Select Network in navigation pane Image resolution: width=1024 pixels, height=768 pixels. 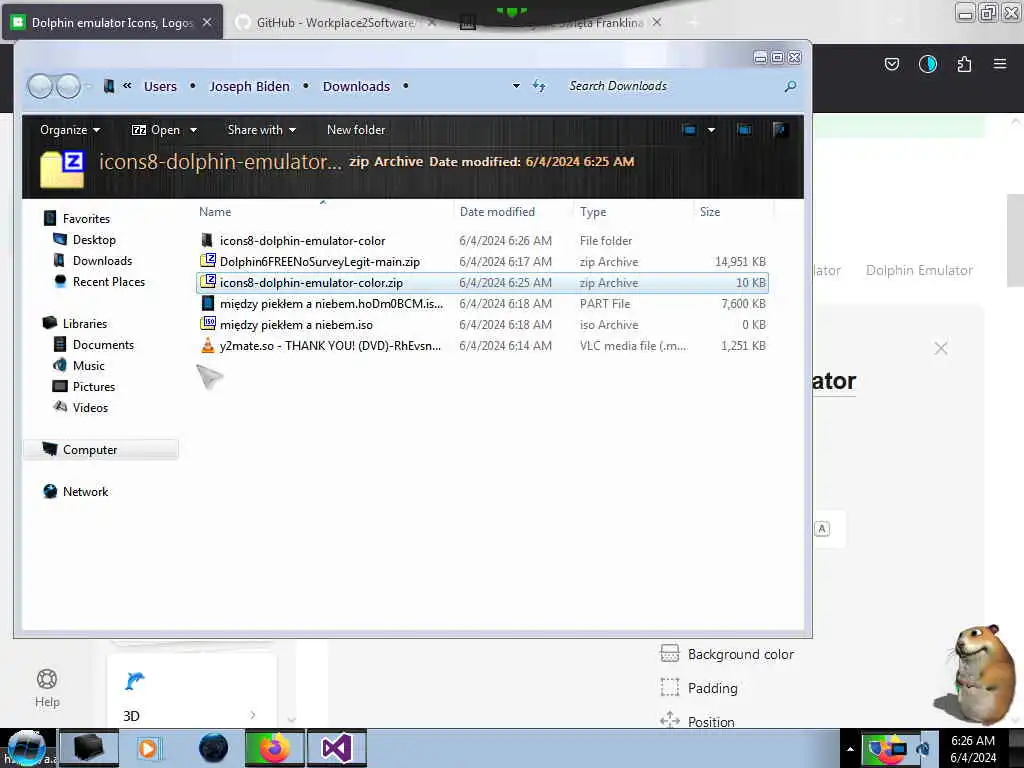tap(86, 491)
